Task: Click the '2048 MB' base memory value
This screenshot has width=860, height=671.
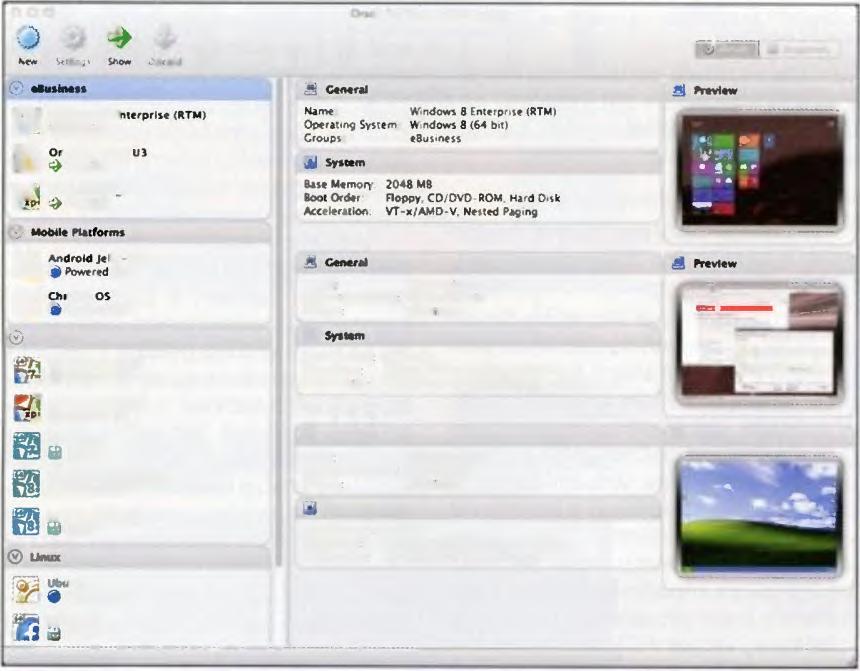Action: pos(409,184)
